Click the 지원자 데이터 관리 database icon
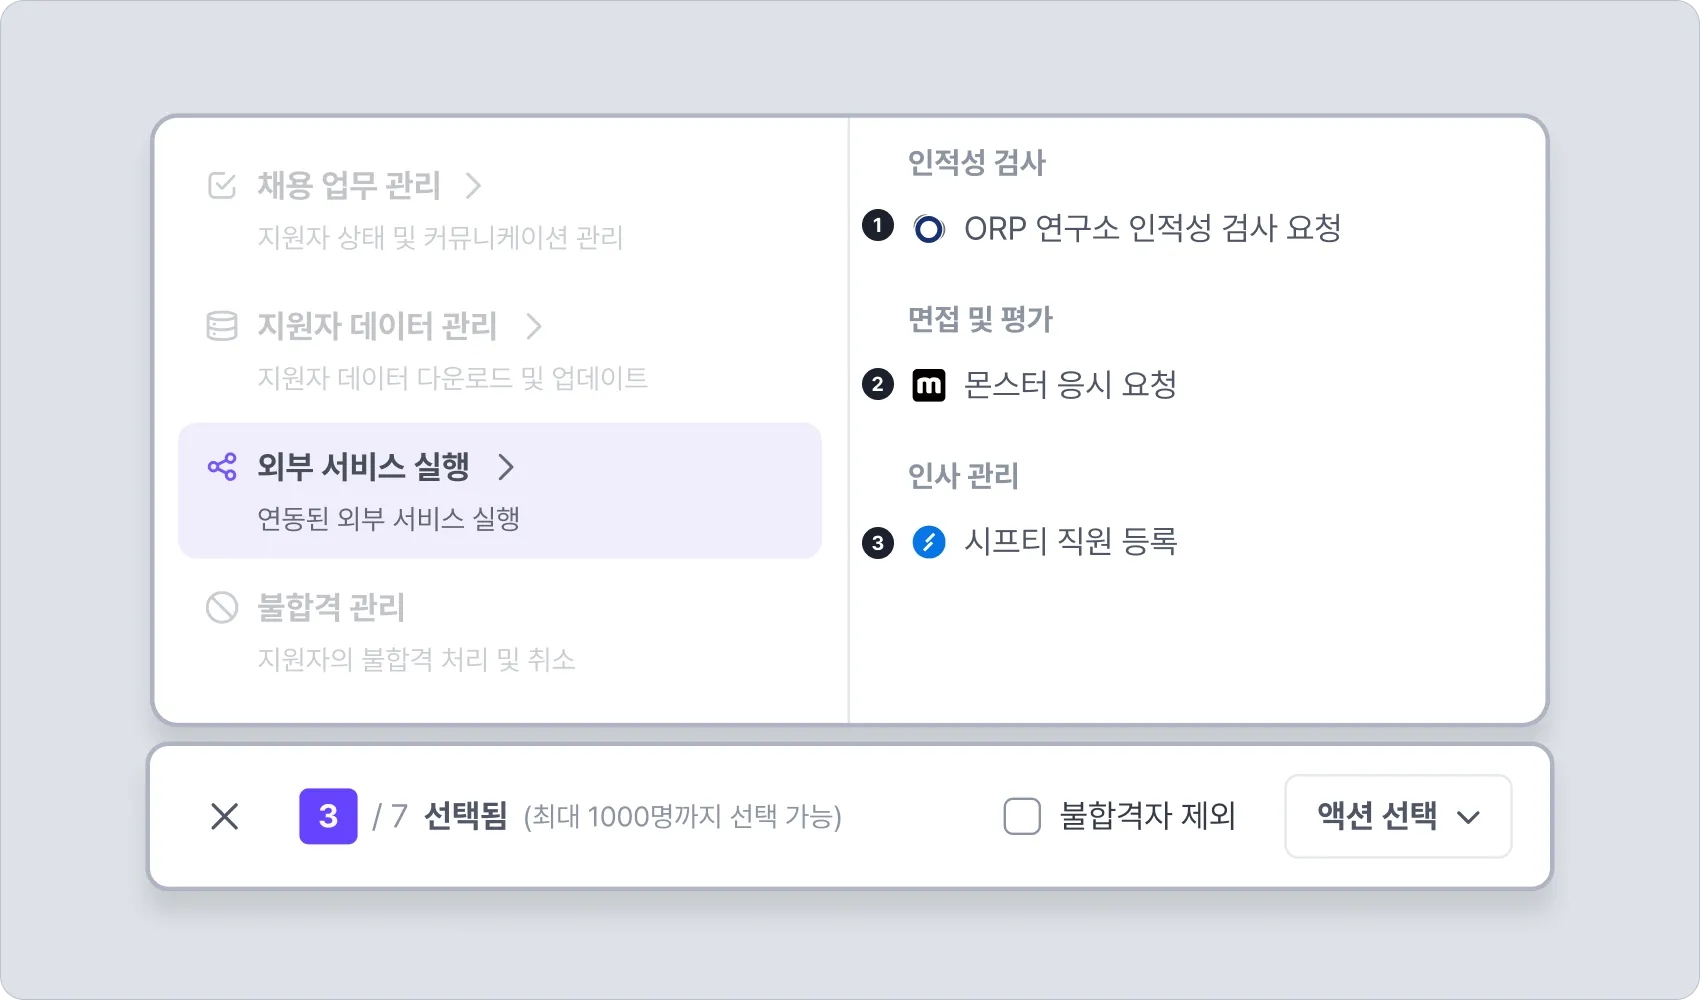The height and width of the screenshot is (1000, 1700). tap(221, 326)
